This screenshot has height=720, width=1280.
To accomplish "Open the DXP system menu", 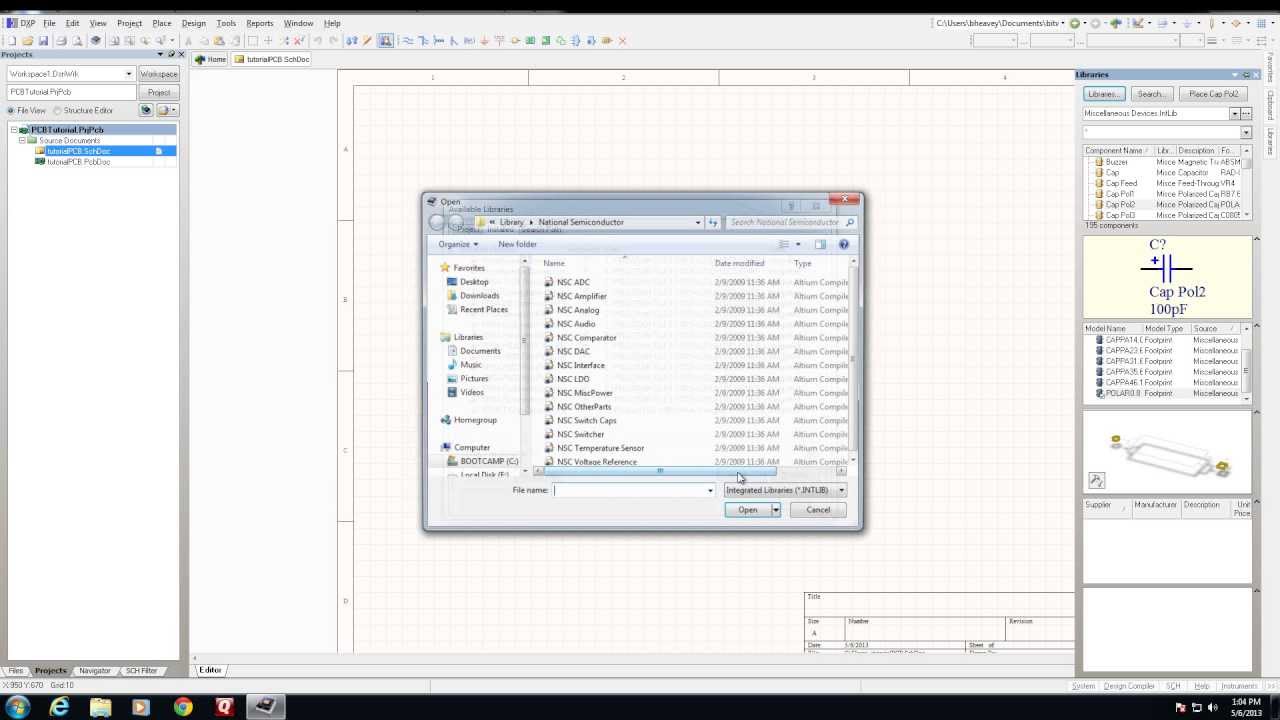I will pyautogui.click(x=21, y=23).
